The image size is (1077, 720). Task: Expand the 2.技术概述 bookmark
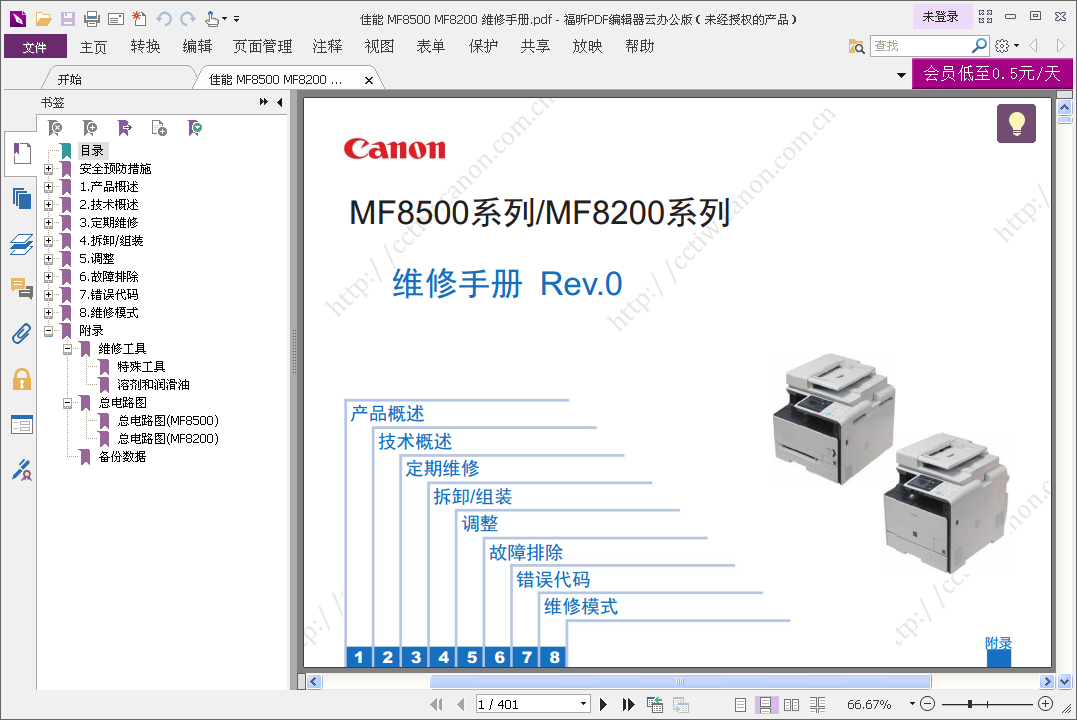49,205
